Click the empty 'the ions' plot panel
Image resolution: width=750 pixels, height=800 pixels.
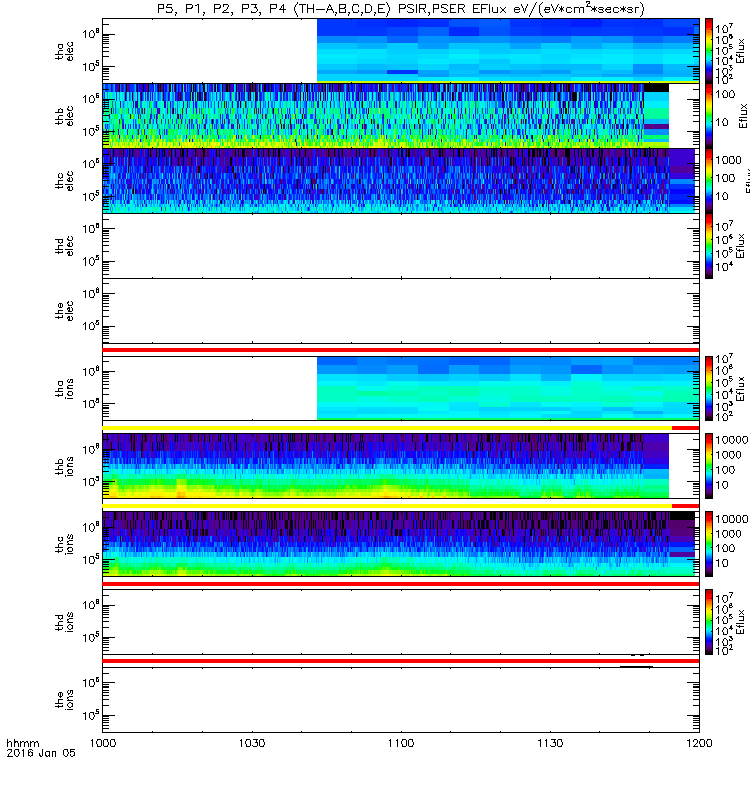[x=401, y=700]
